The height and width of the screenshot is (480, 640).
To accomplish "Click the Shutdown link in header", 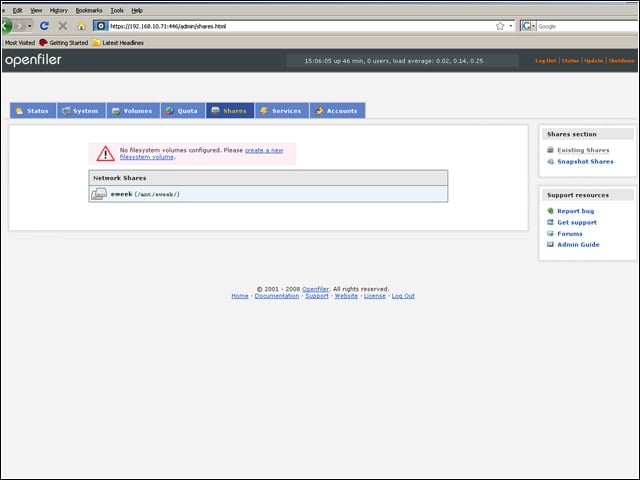I will click(x=622, y=61).
